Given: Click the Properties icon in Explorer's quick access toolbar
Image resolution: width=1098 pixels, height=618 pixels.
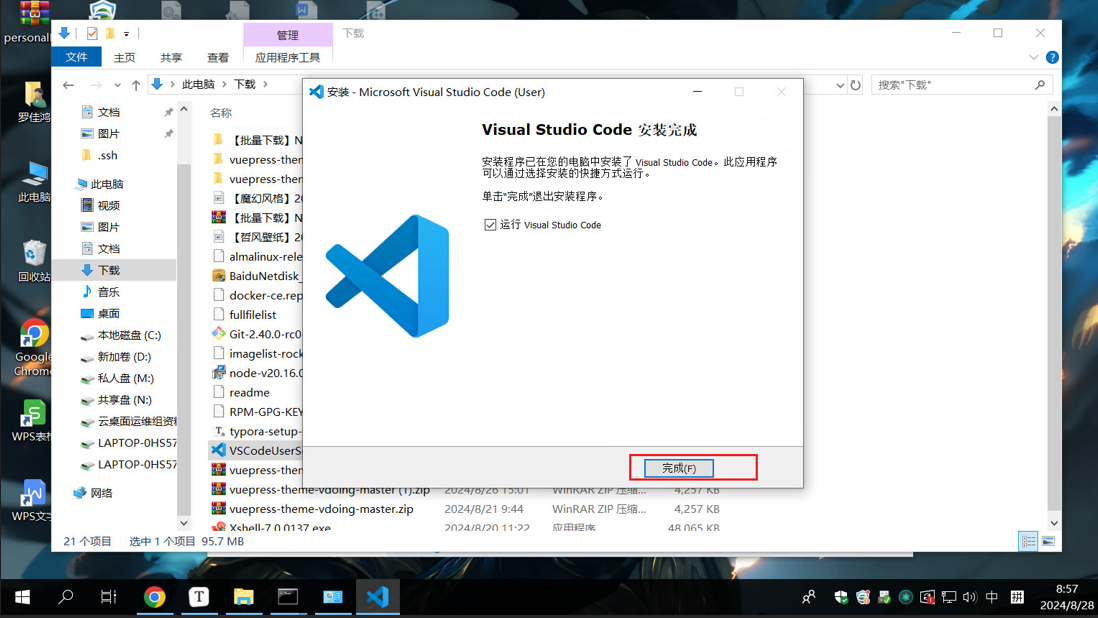Looking at the screenshot, I should [x=92, y=33].
